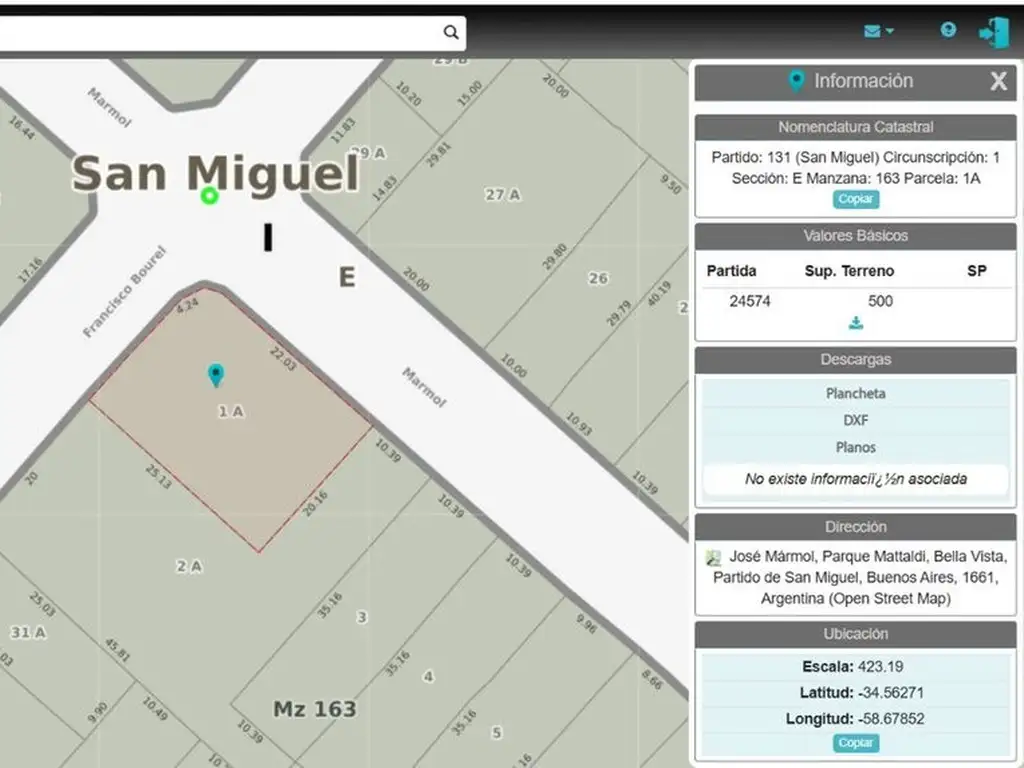Open the Planos downloads row
The image size is (1024, 768).
(x=855, y=447)
